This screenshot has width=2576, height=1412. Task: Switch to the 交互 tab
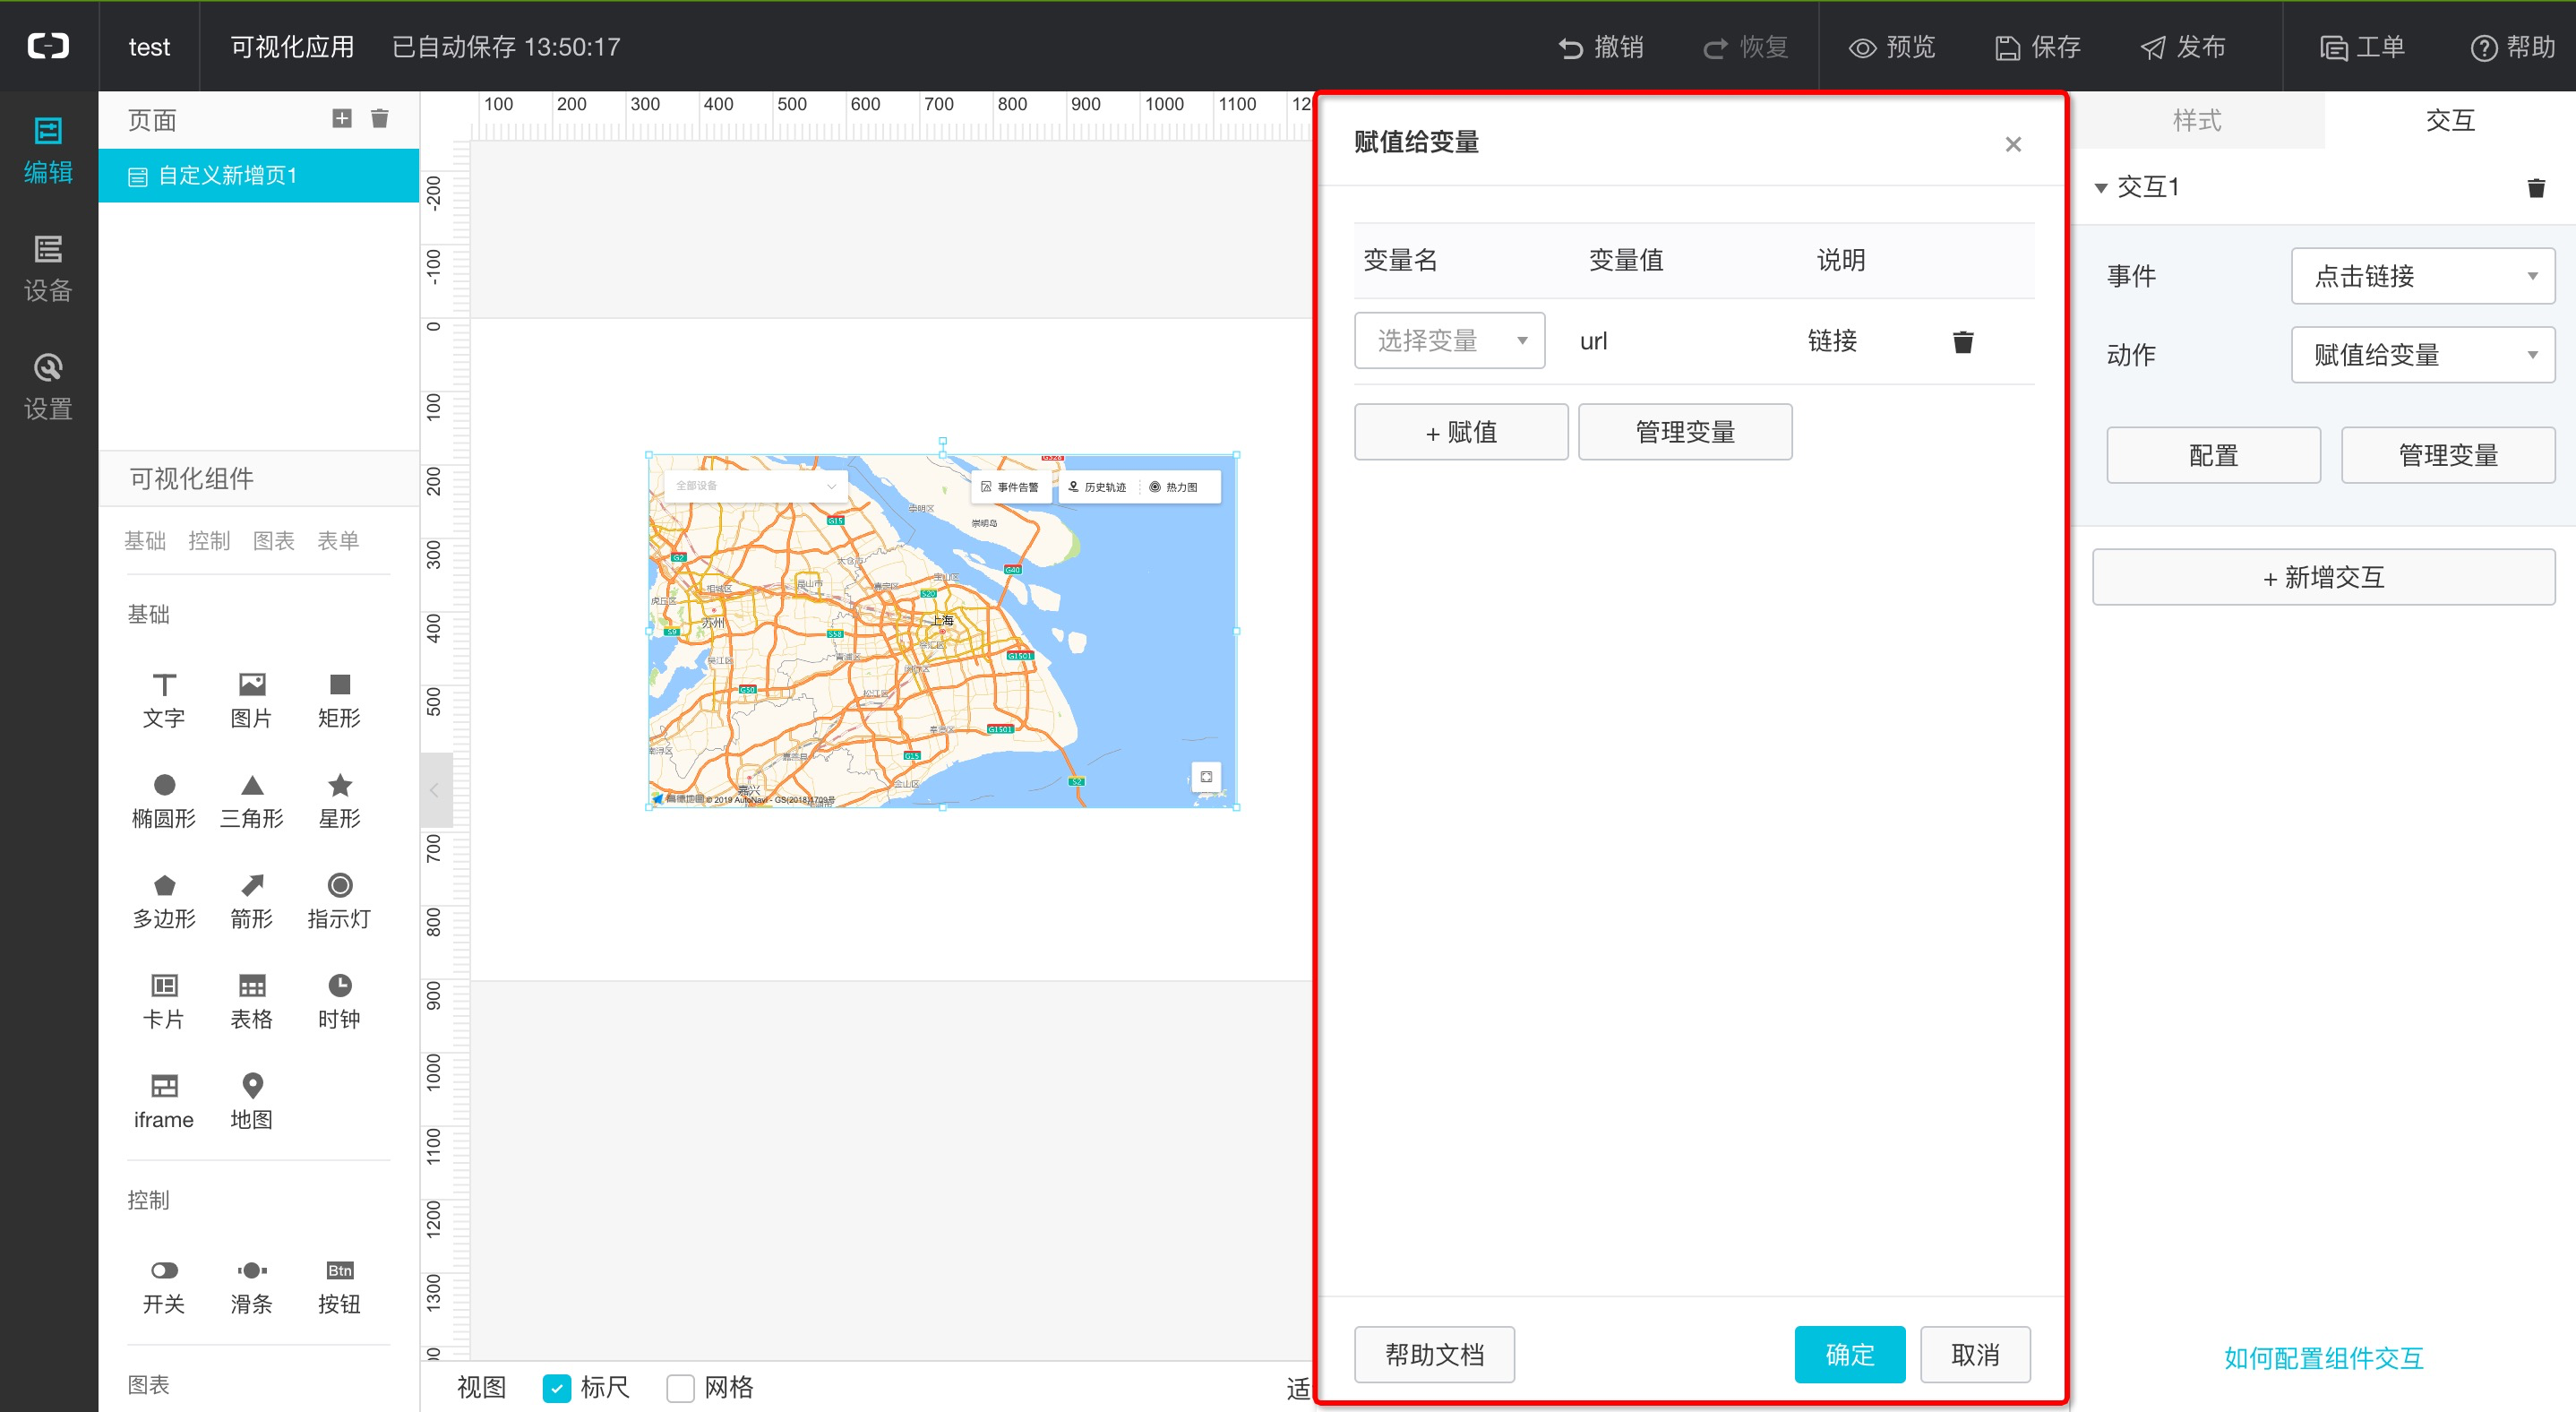[2450, 120]
